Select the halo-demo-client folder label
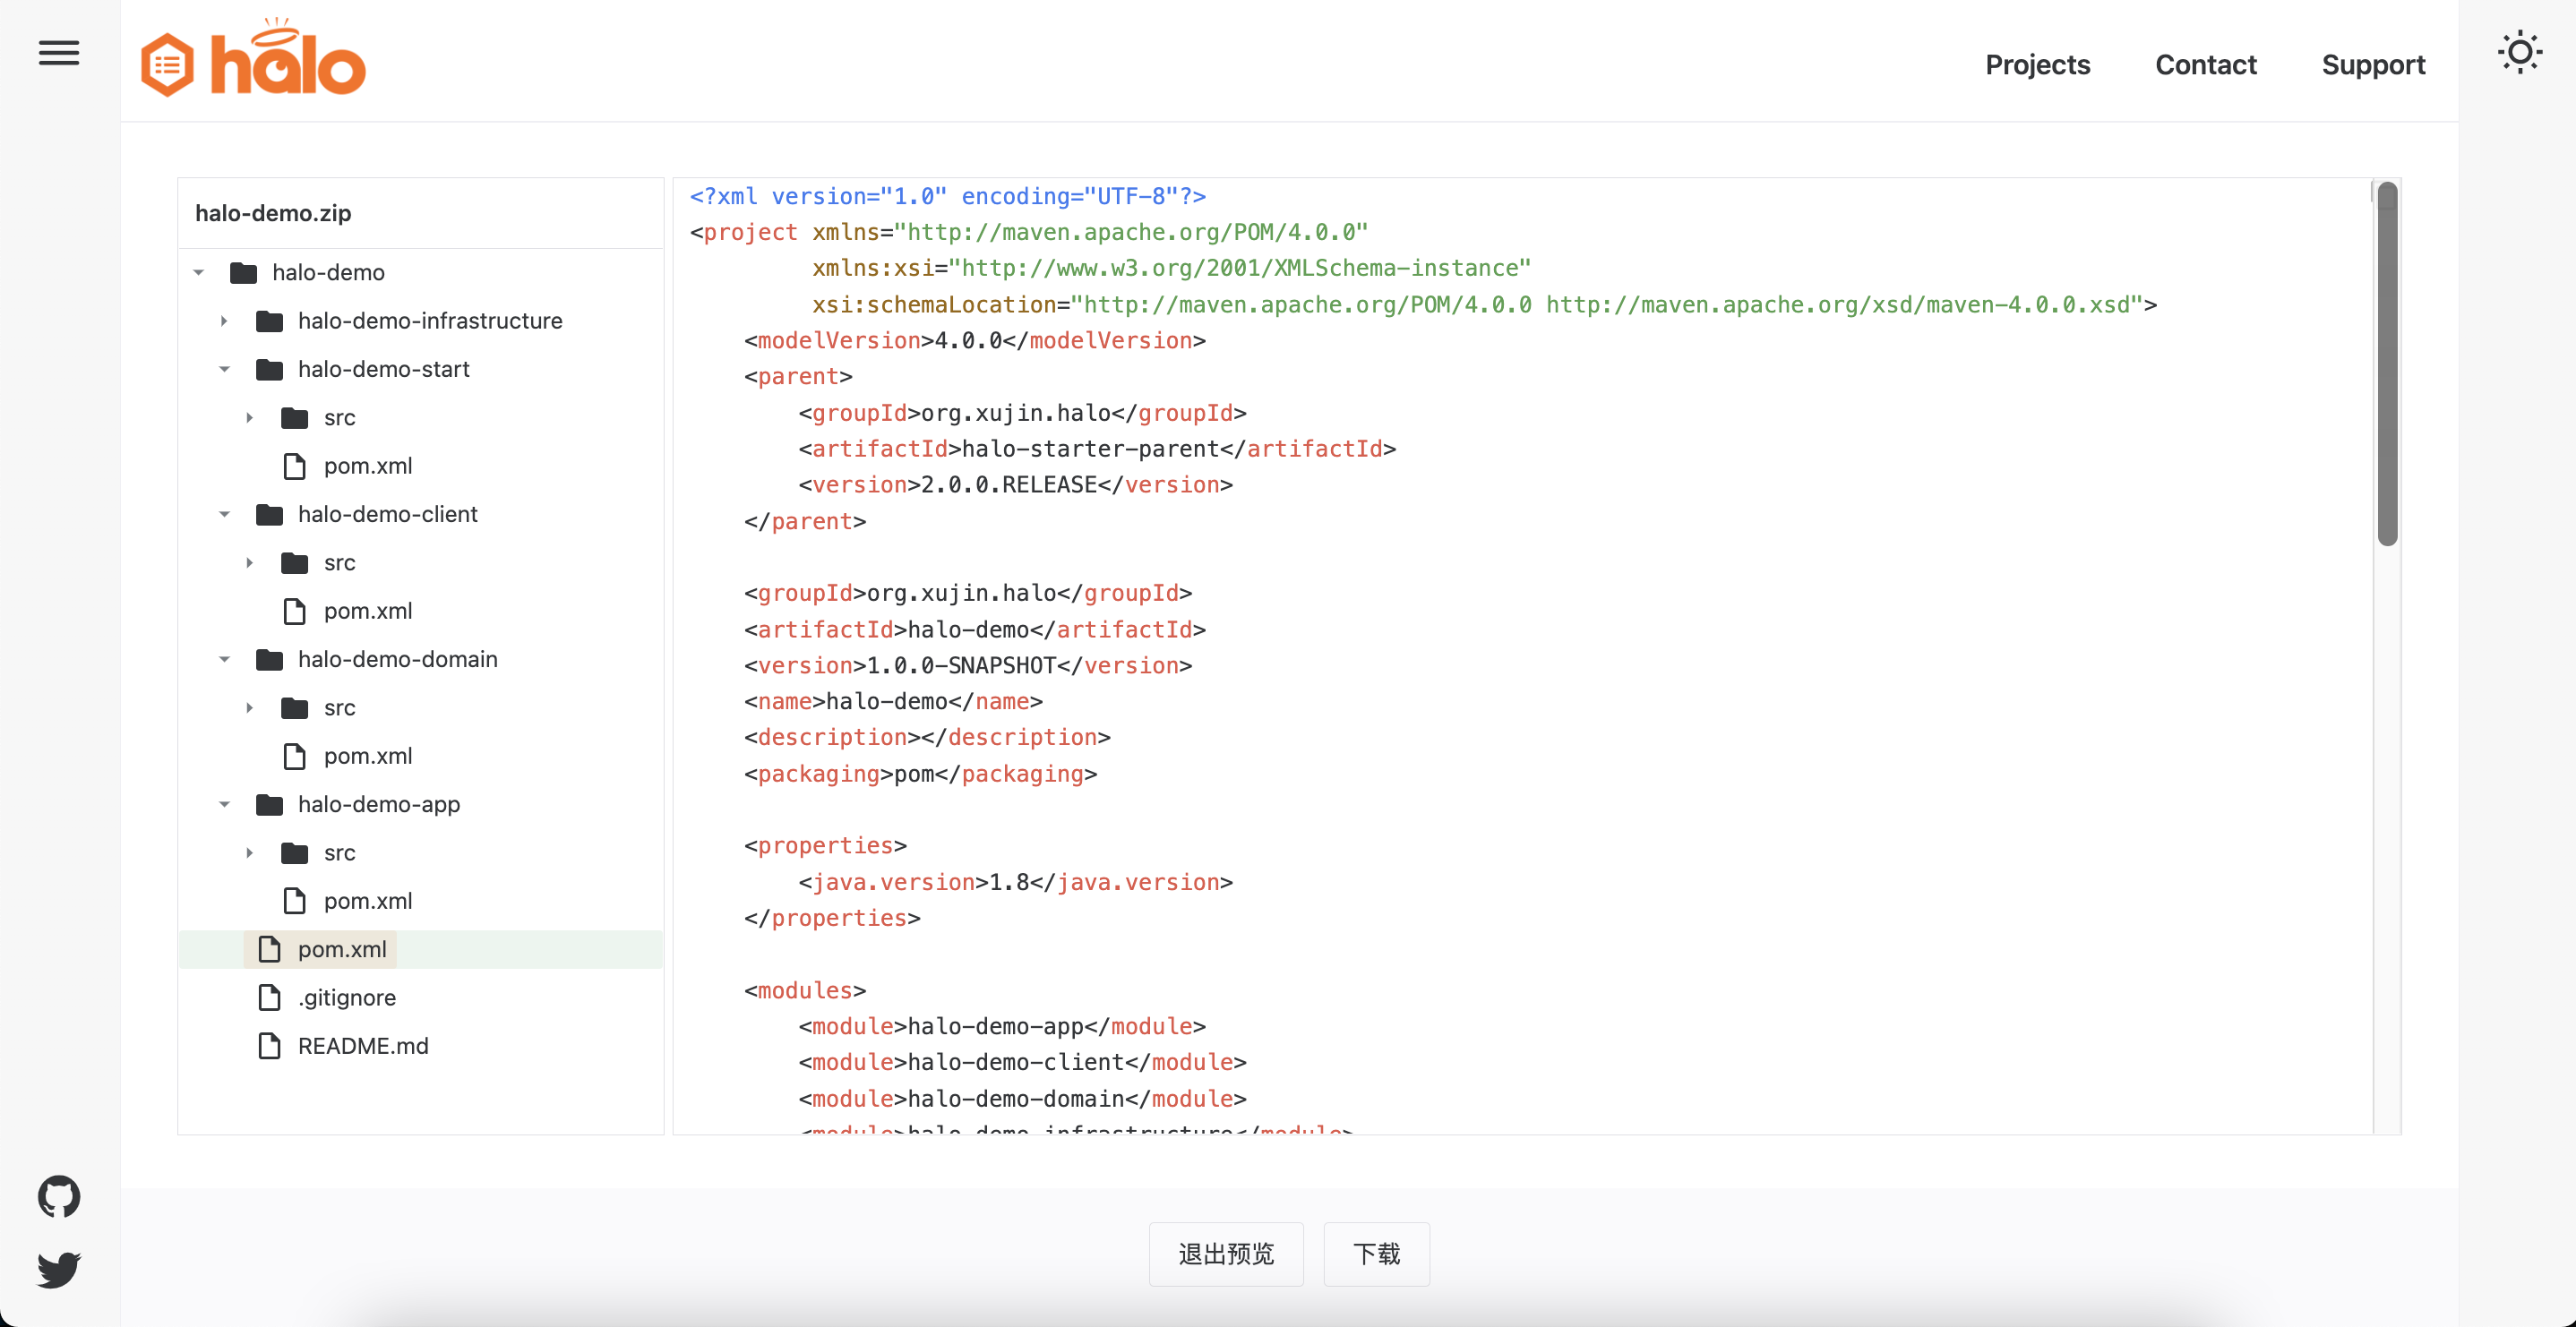The image size is (2576, 1327). [x=388, y=514]
